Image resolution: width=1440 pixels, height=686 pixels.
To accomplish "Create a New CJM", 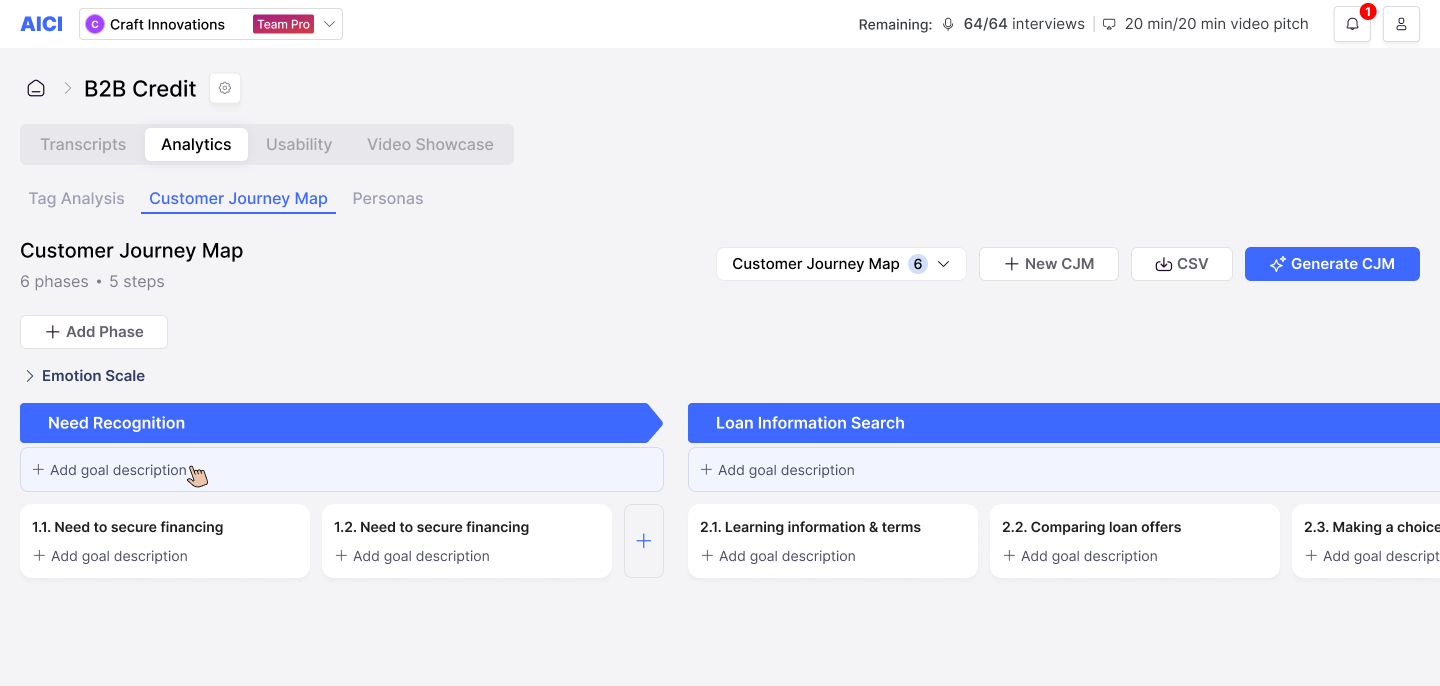I will [x=1049, y=264].
